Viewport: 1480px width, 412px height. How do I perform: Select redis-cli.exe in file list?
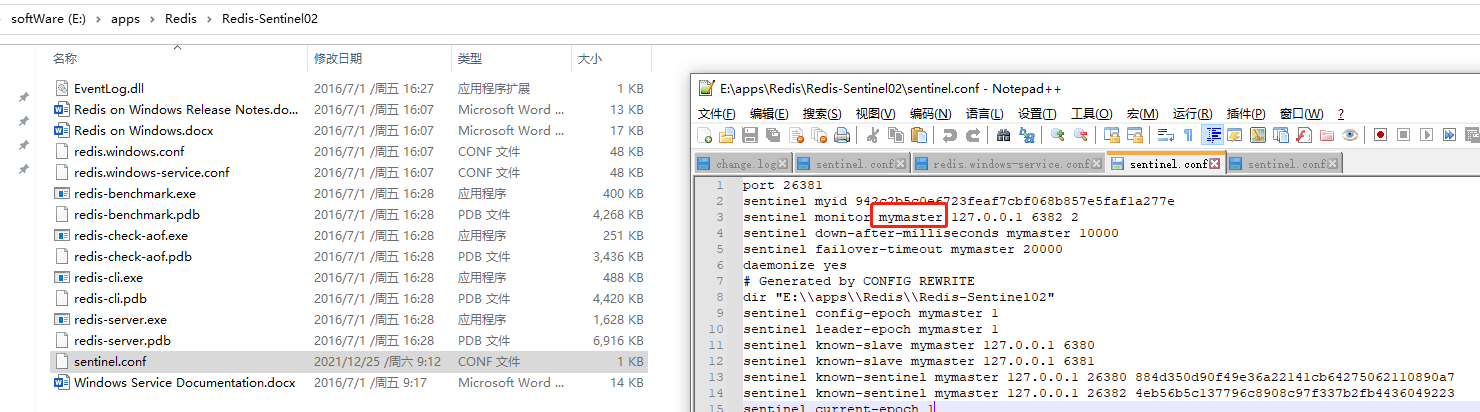349,278
